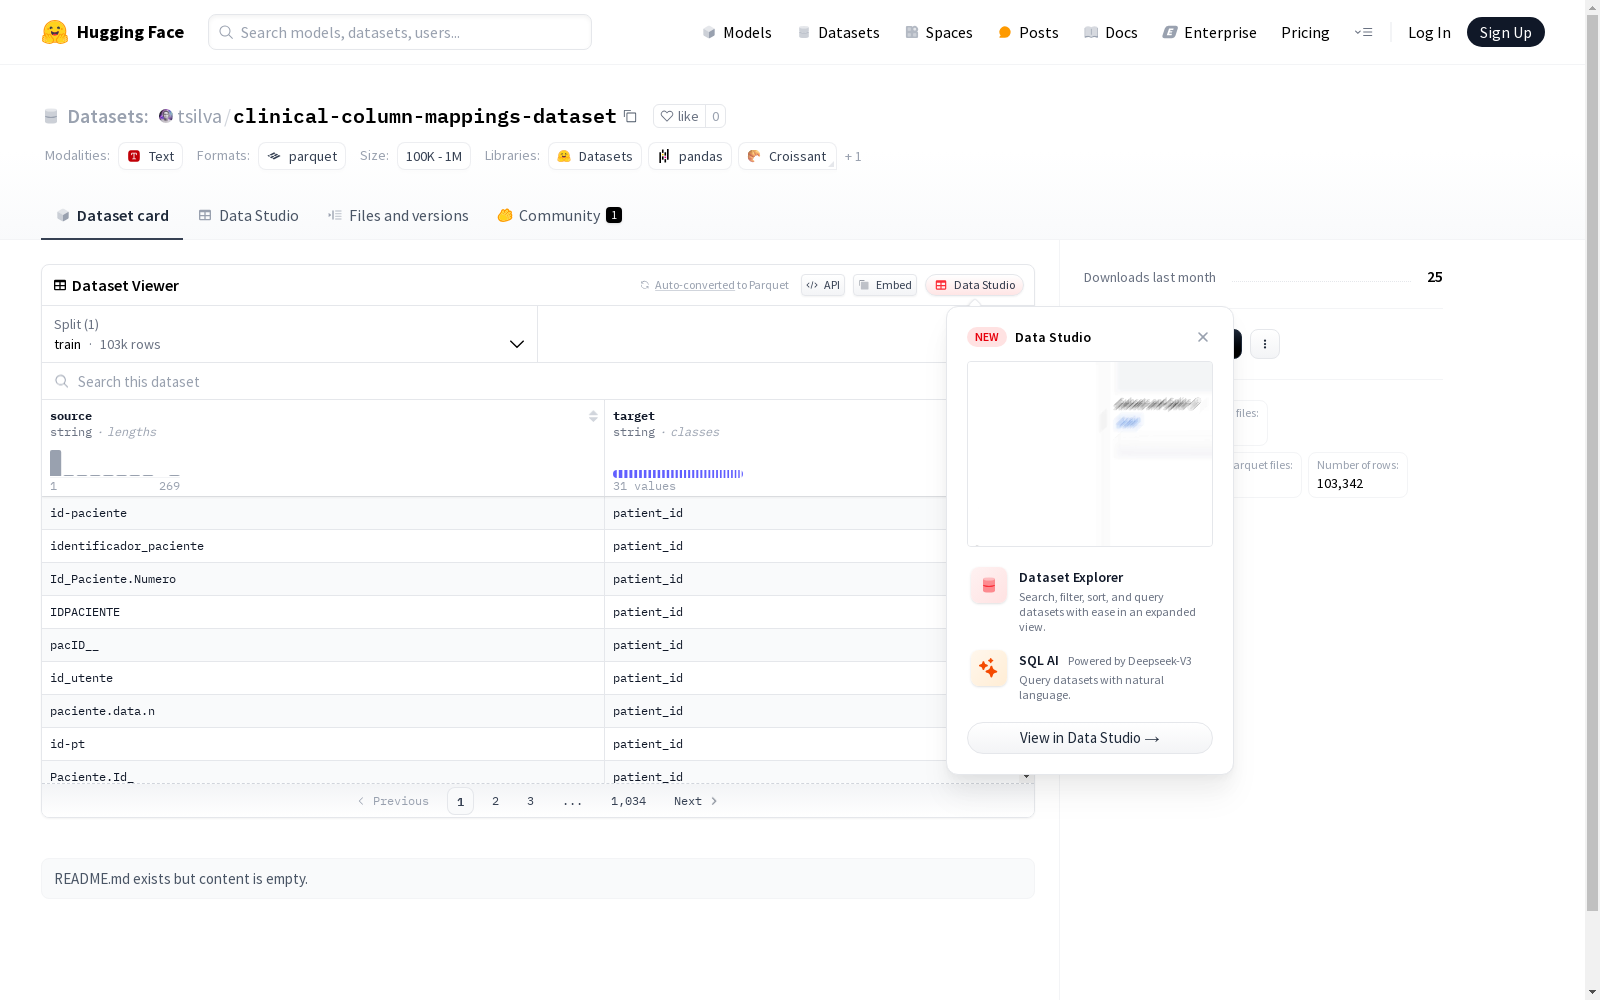Select the id-paciente source cell

[323, 513]
